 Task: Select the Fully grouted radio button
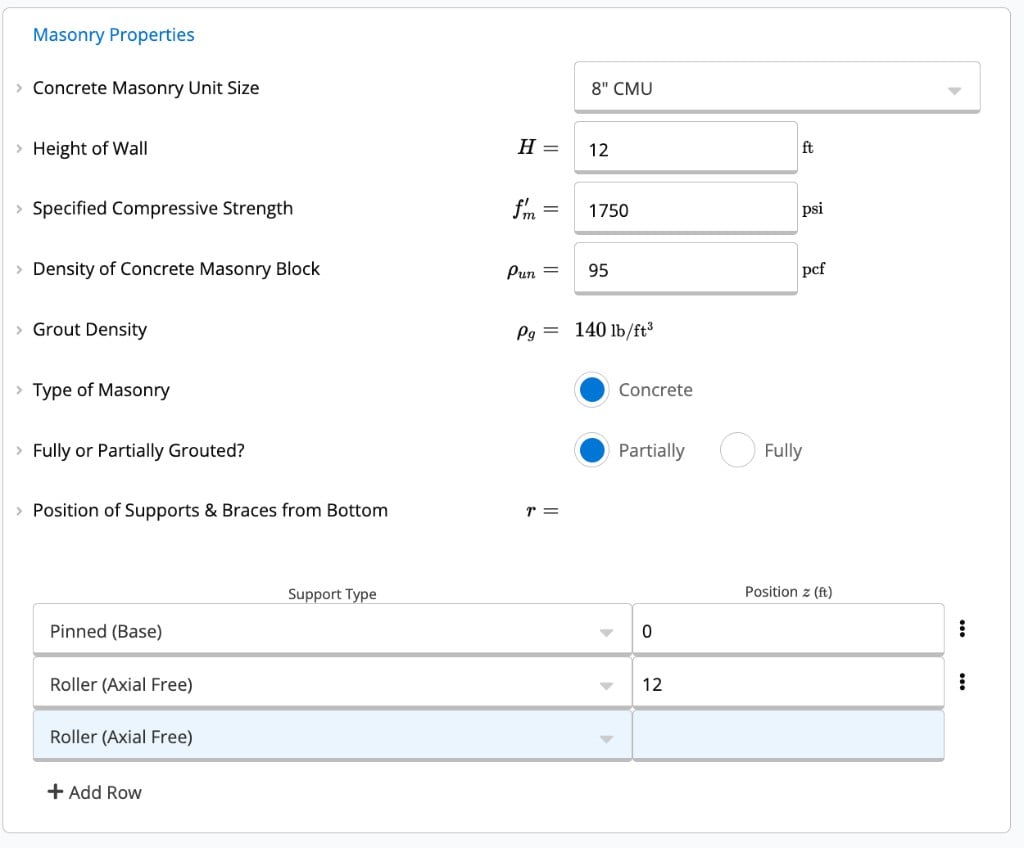pyautogui.click(x=737, y=450)
